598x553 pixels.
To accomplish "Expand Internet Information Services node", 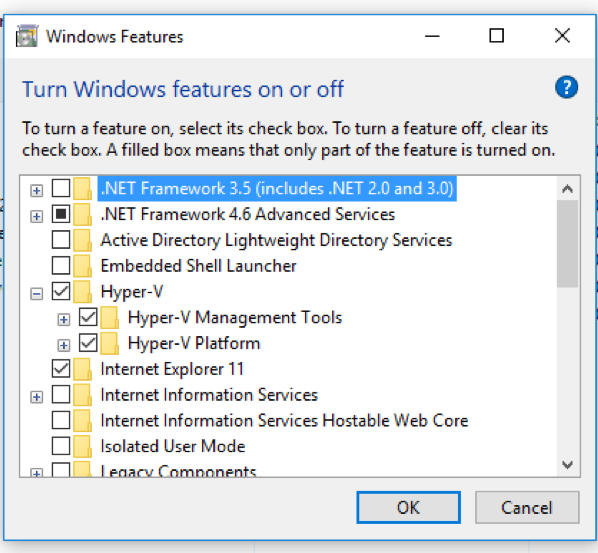I will pyautogui.click(x=37, y=397).
